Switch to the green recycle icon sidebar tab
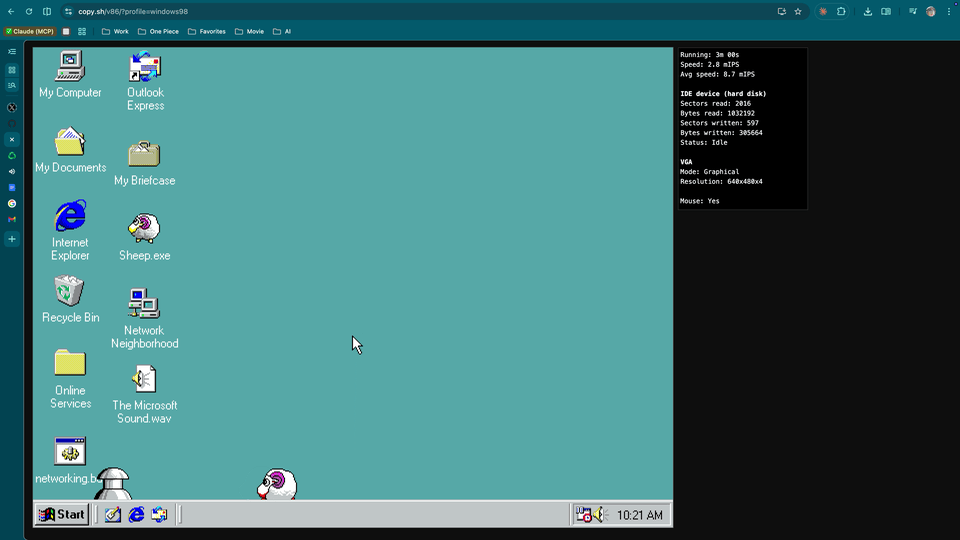This screenshot has height=540, width=960. pos(12,156)
